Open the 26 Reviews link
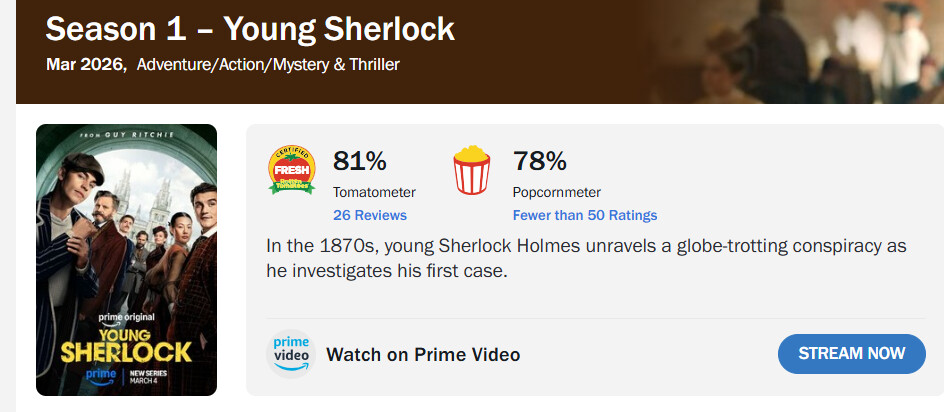 (x=370, y=215)
